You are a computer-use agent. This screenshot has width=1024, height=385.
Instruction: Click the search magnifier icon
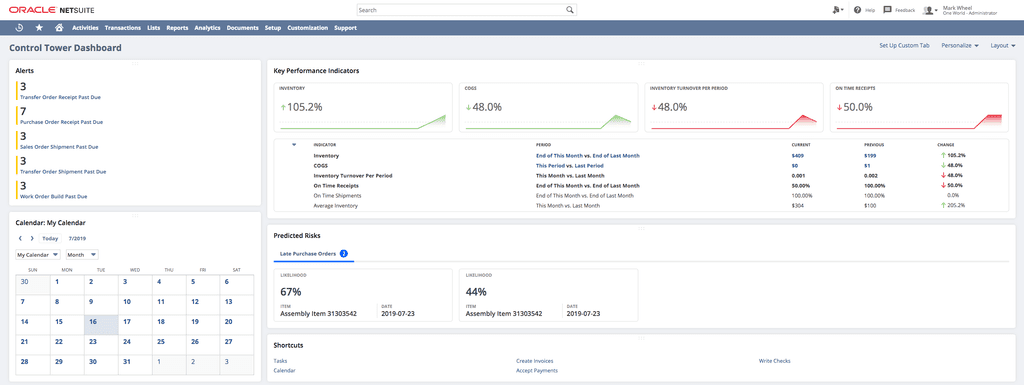point(569,10)
